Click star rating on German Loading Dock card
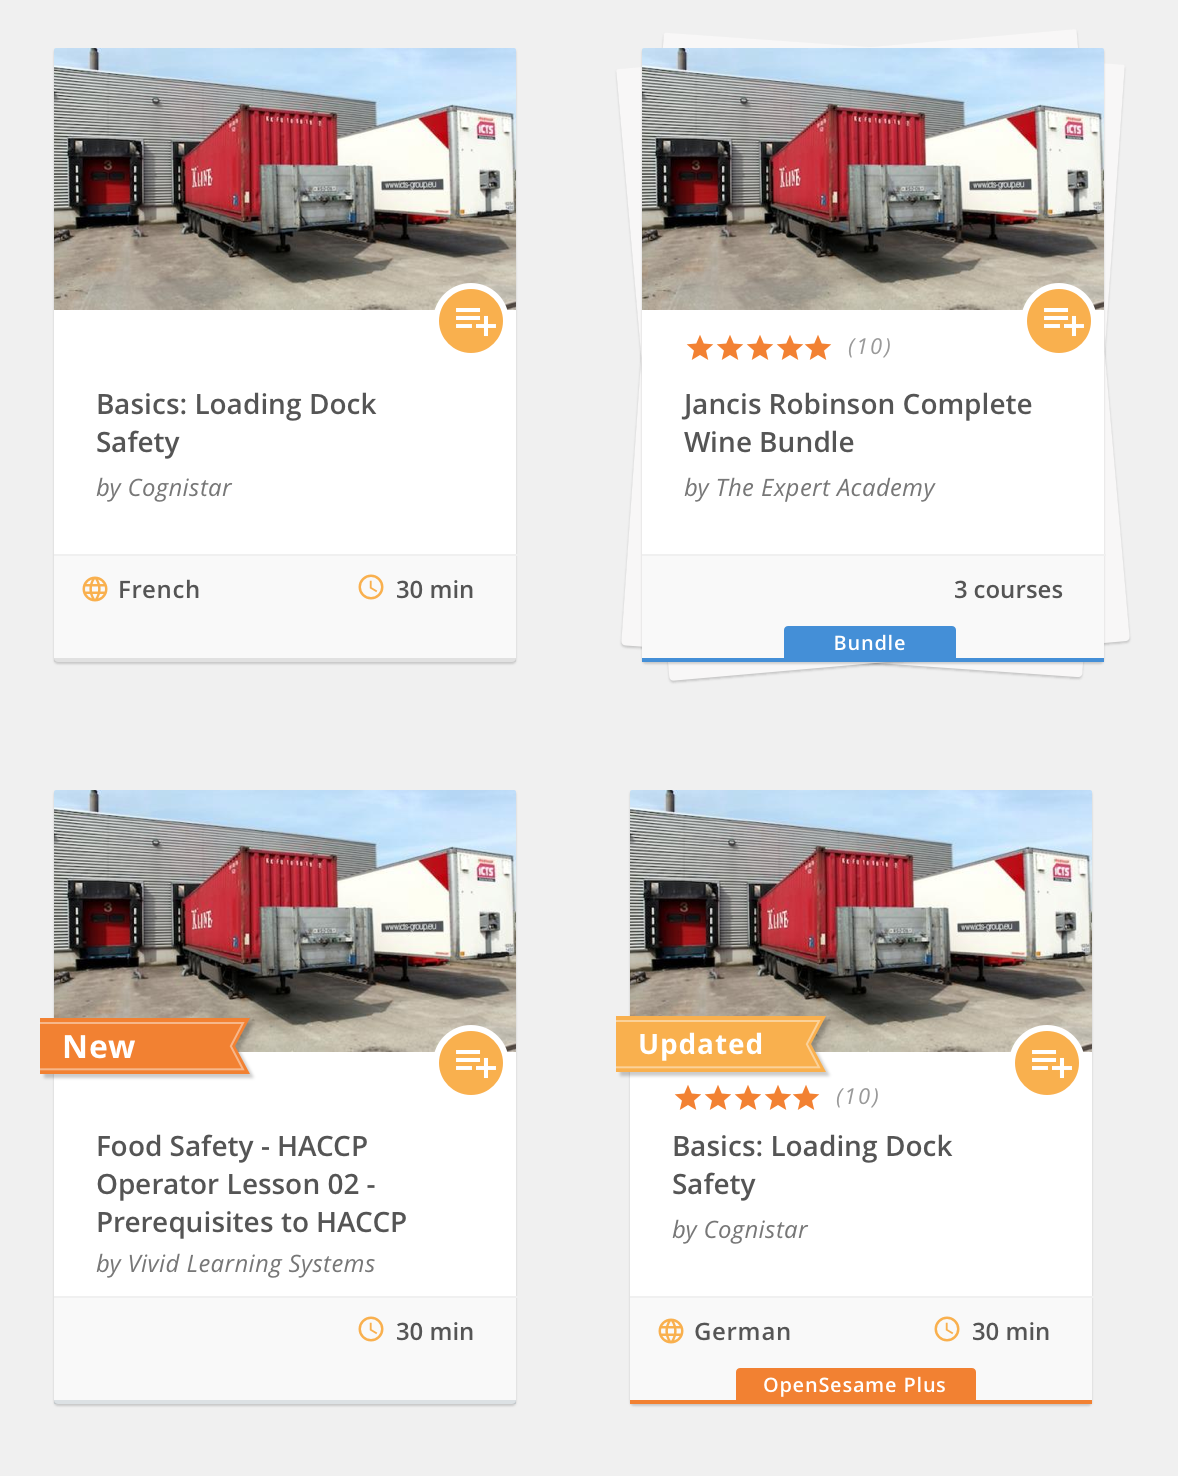This screenshot has height=1476, width=1178. pos(747,1098)
